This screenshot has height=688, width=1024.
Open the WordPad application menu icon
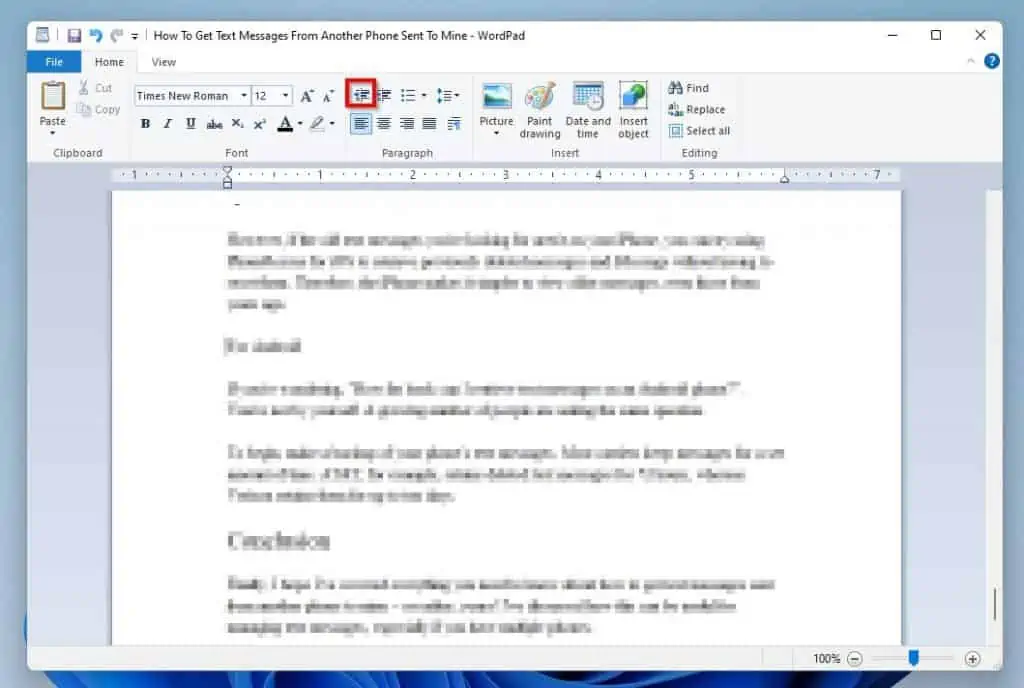pyautogui.click(x=42, y=35)
